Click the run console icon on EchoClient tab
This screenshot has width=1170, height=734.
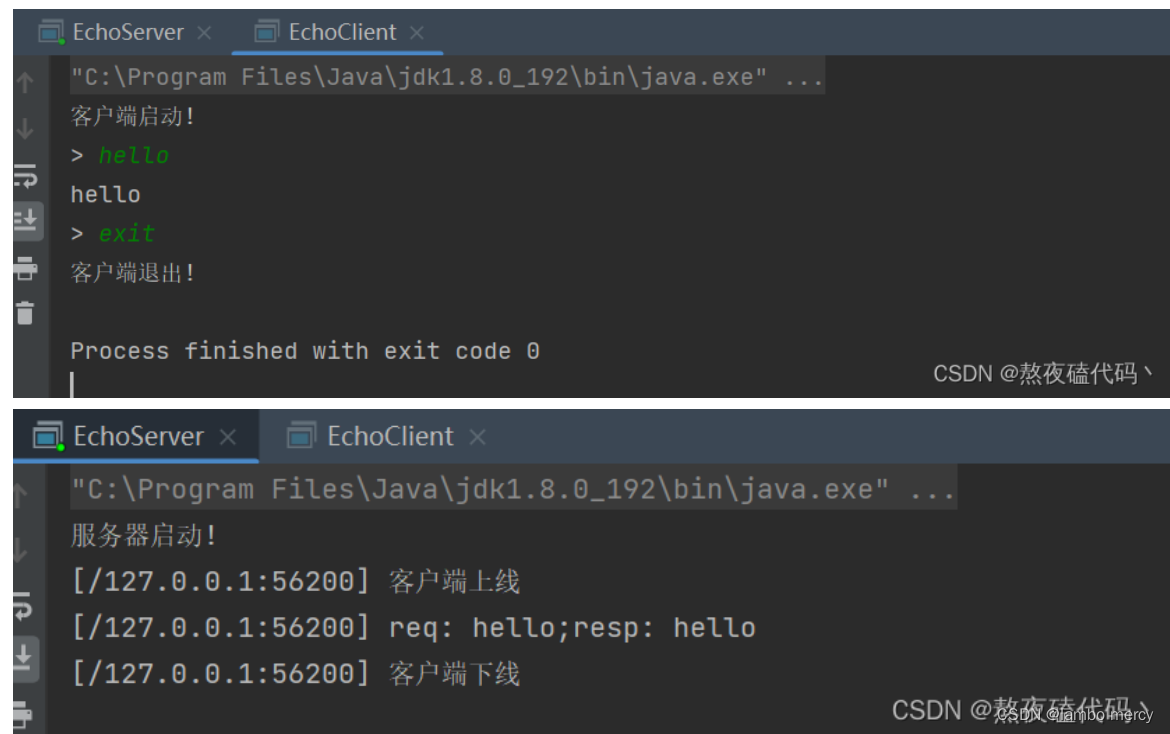pyautogui.click(x=265, y=31)
